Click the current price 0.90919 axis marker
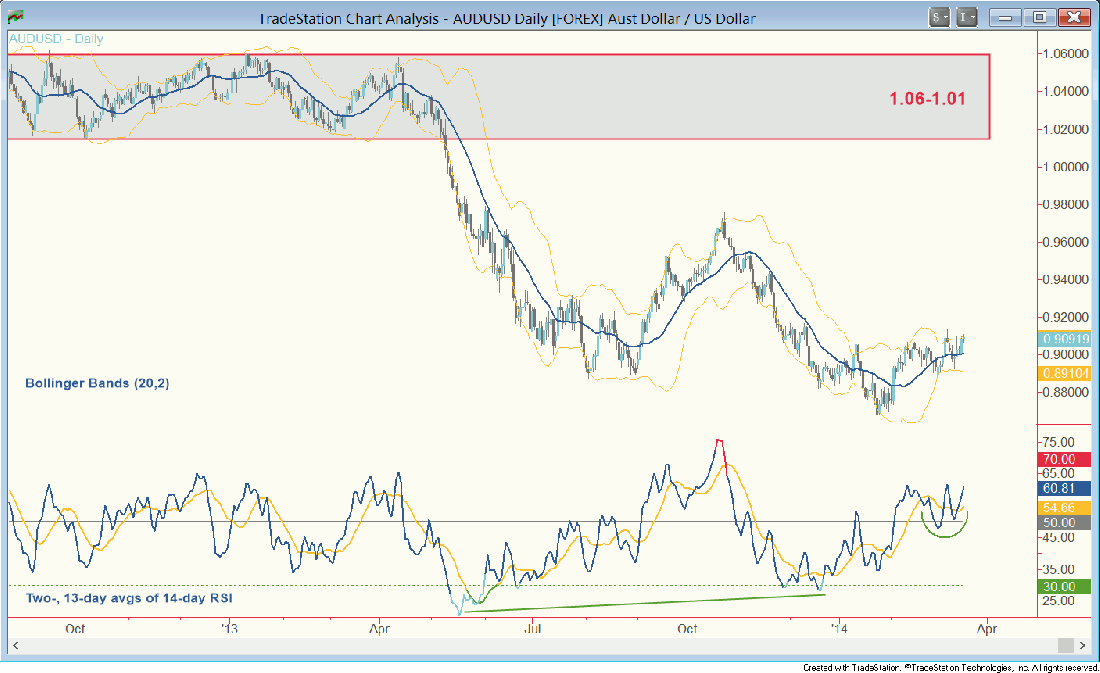Viewport: 1100px width, 673px height. point(1063,339)
